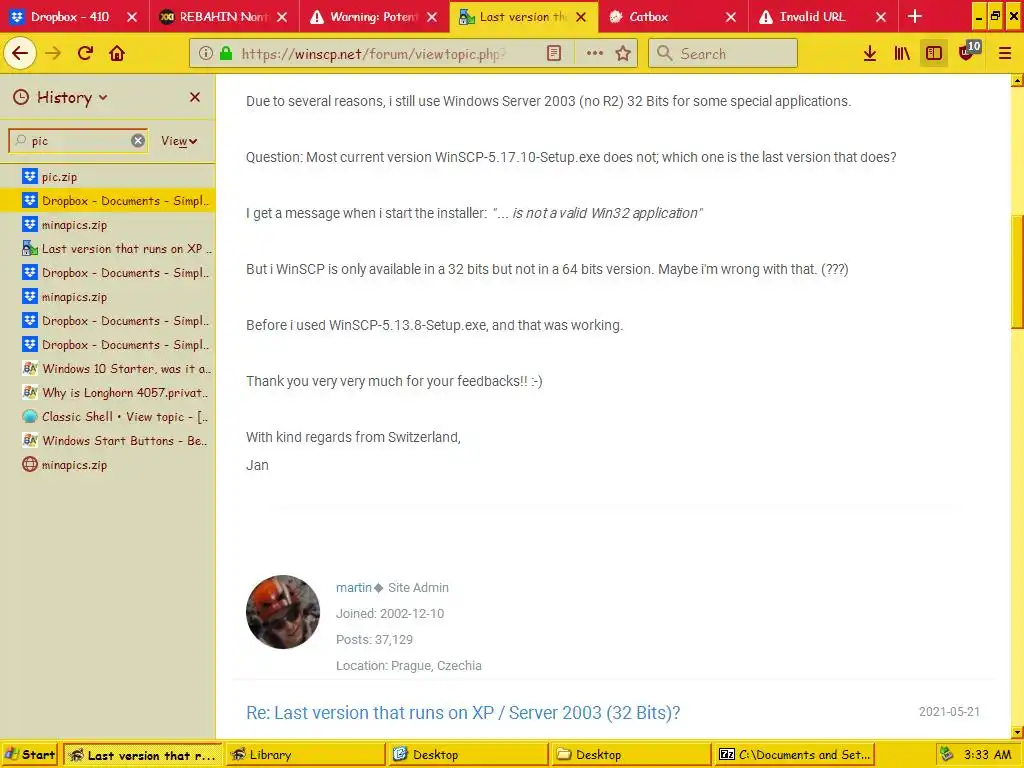Toggle the sidebar button in toolbar

pyautogui.click(x=934, y=54)
